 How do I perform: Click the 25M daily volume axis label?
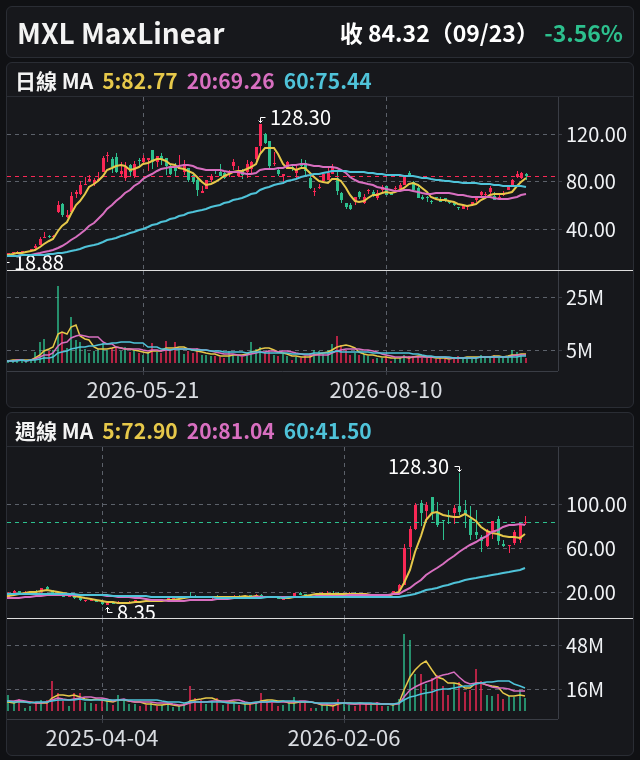point(585,298)
